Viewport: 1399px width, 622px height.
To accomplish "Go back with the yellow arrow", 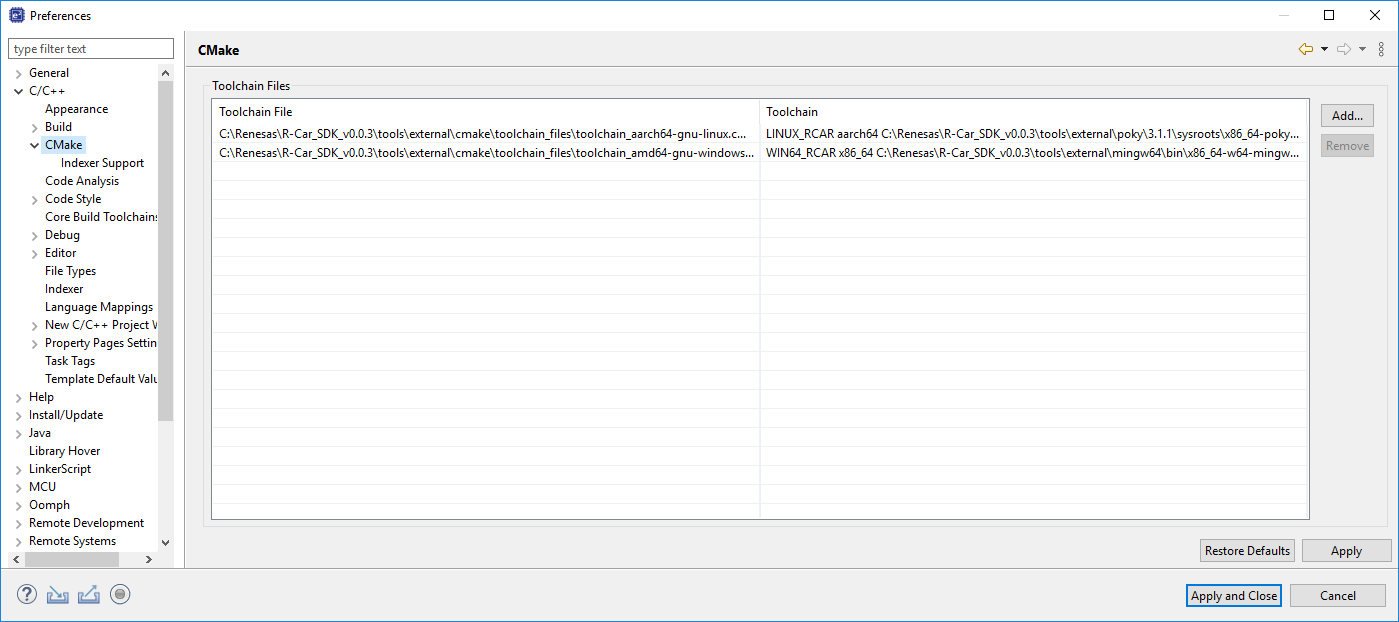I will 1305,49.
